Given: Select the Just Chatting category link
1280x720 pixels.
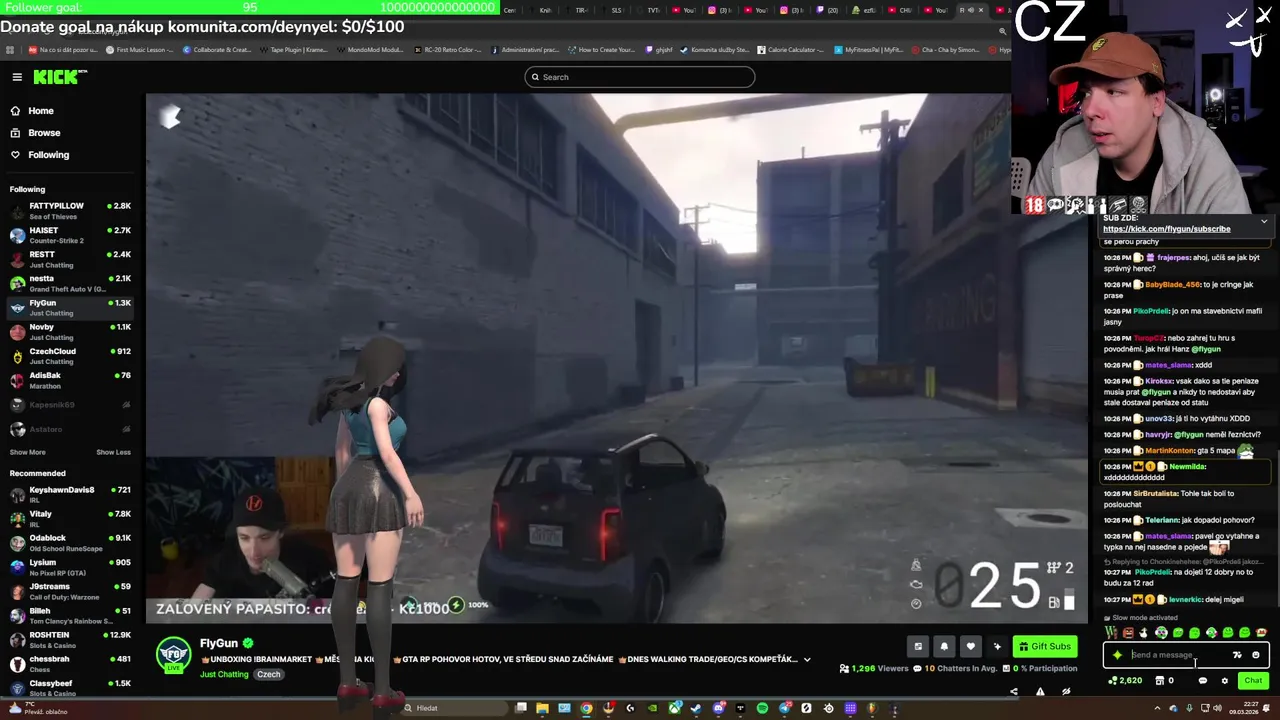Looking at the screenshot, I should pyautogui.click(x=224, y=674).
